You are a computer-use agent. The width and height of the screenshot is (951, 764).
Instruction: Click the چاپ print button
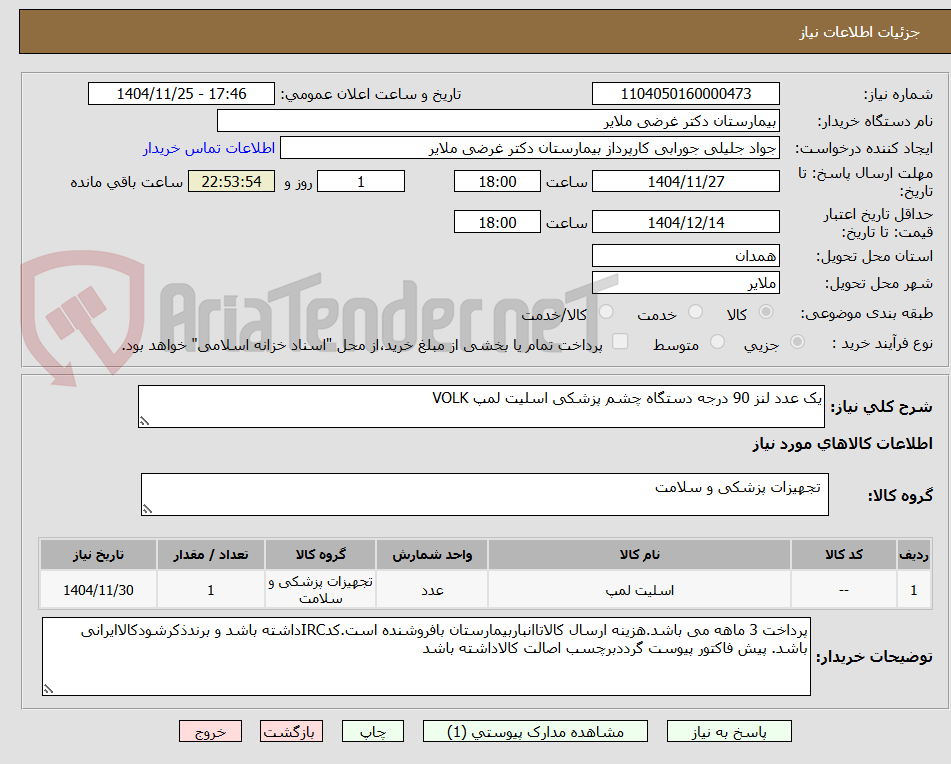pyautogui.click(x=373, y=731)
